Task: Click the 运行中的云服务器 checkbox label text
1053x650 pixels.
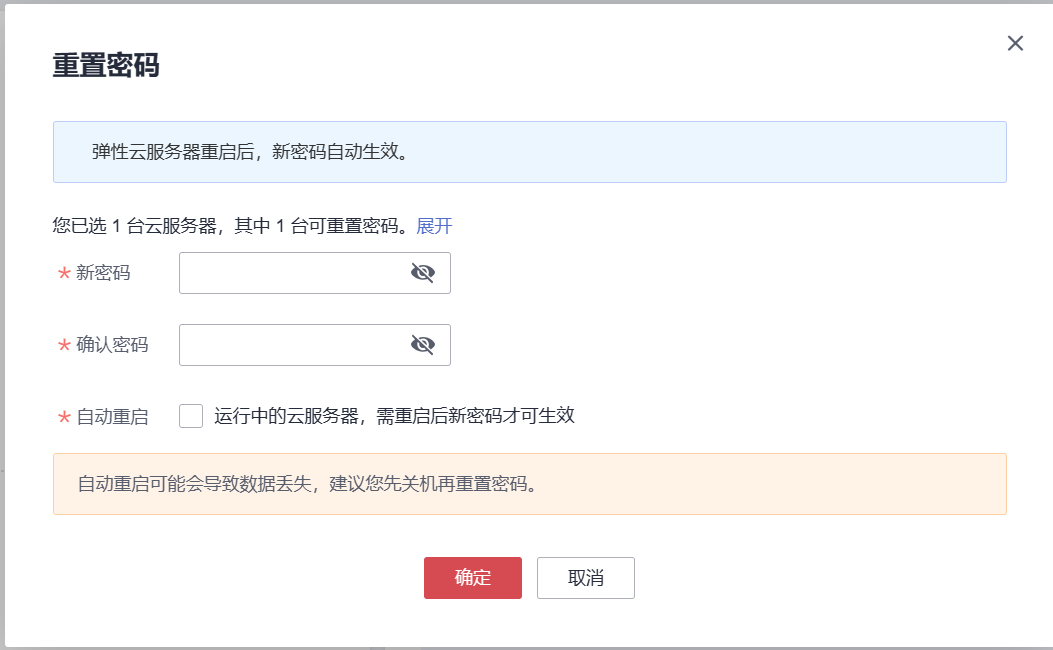Action: [394, 416]
